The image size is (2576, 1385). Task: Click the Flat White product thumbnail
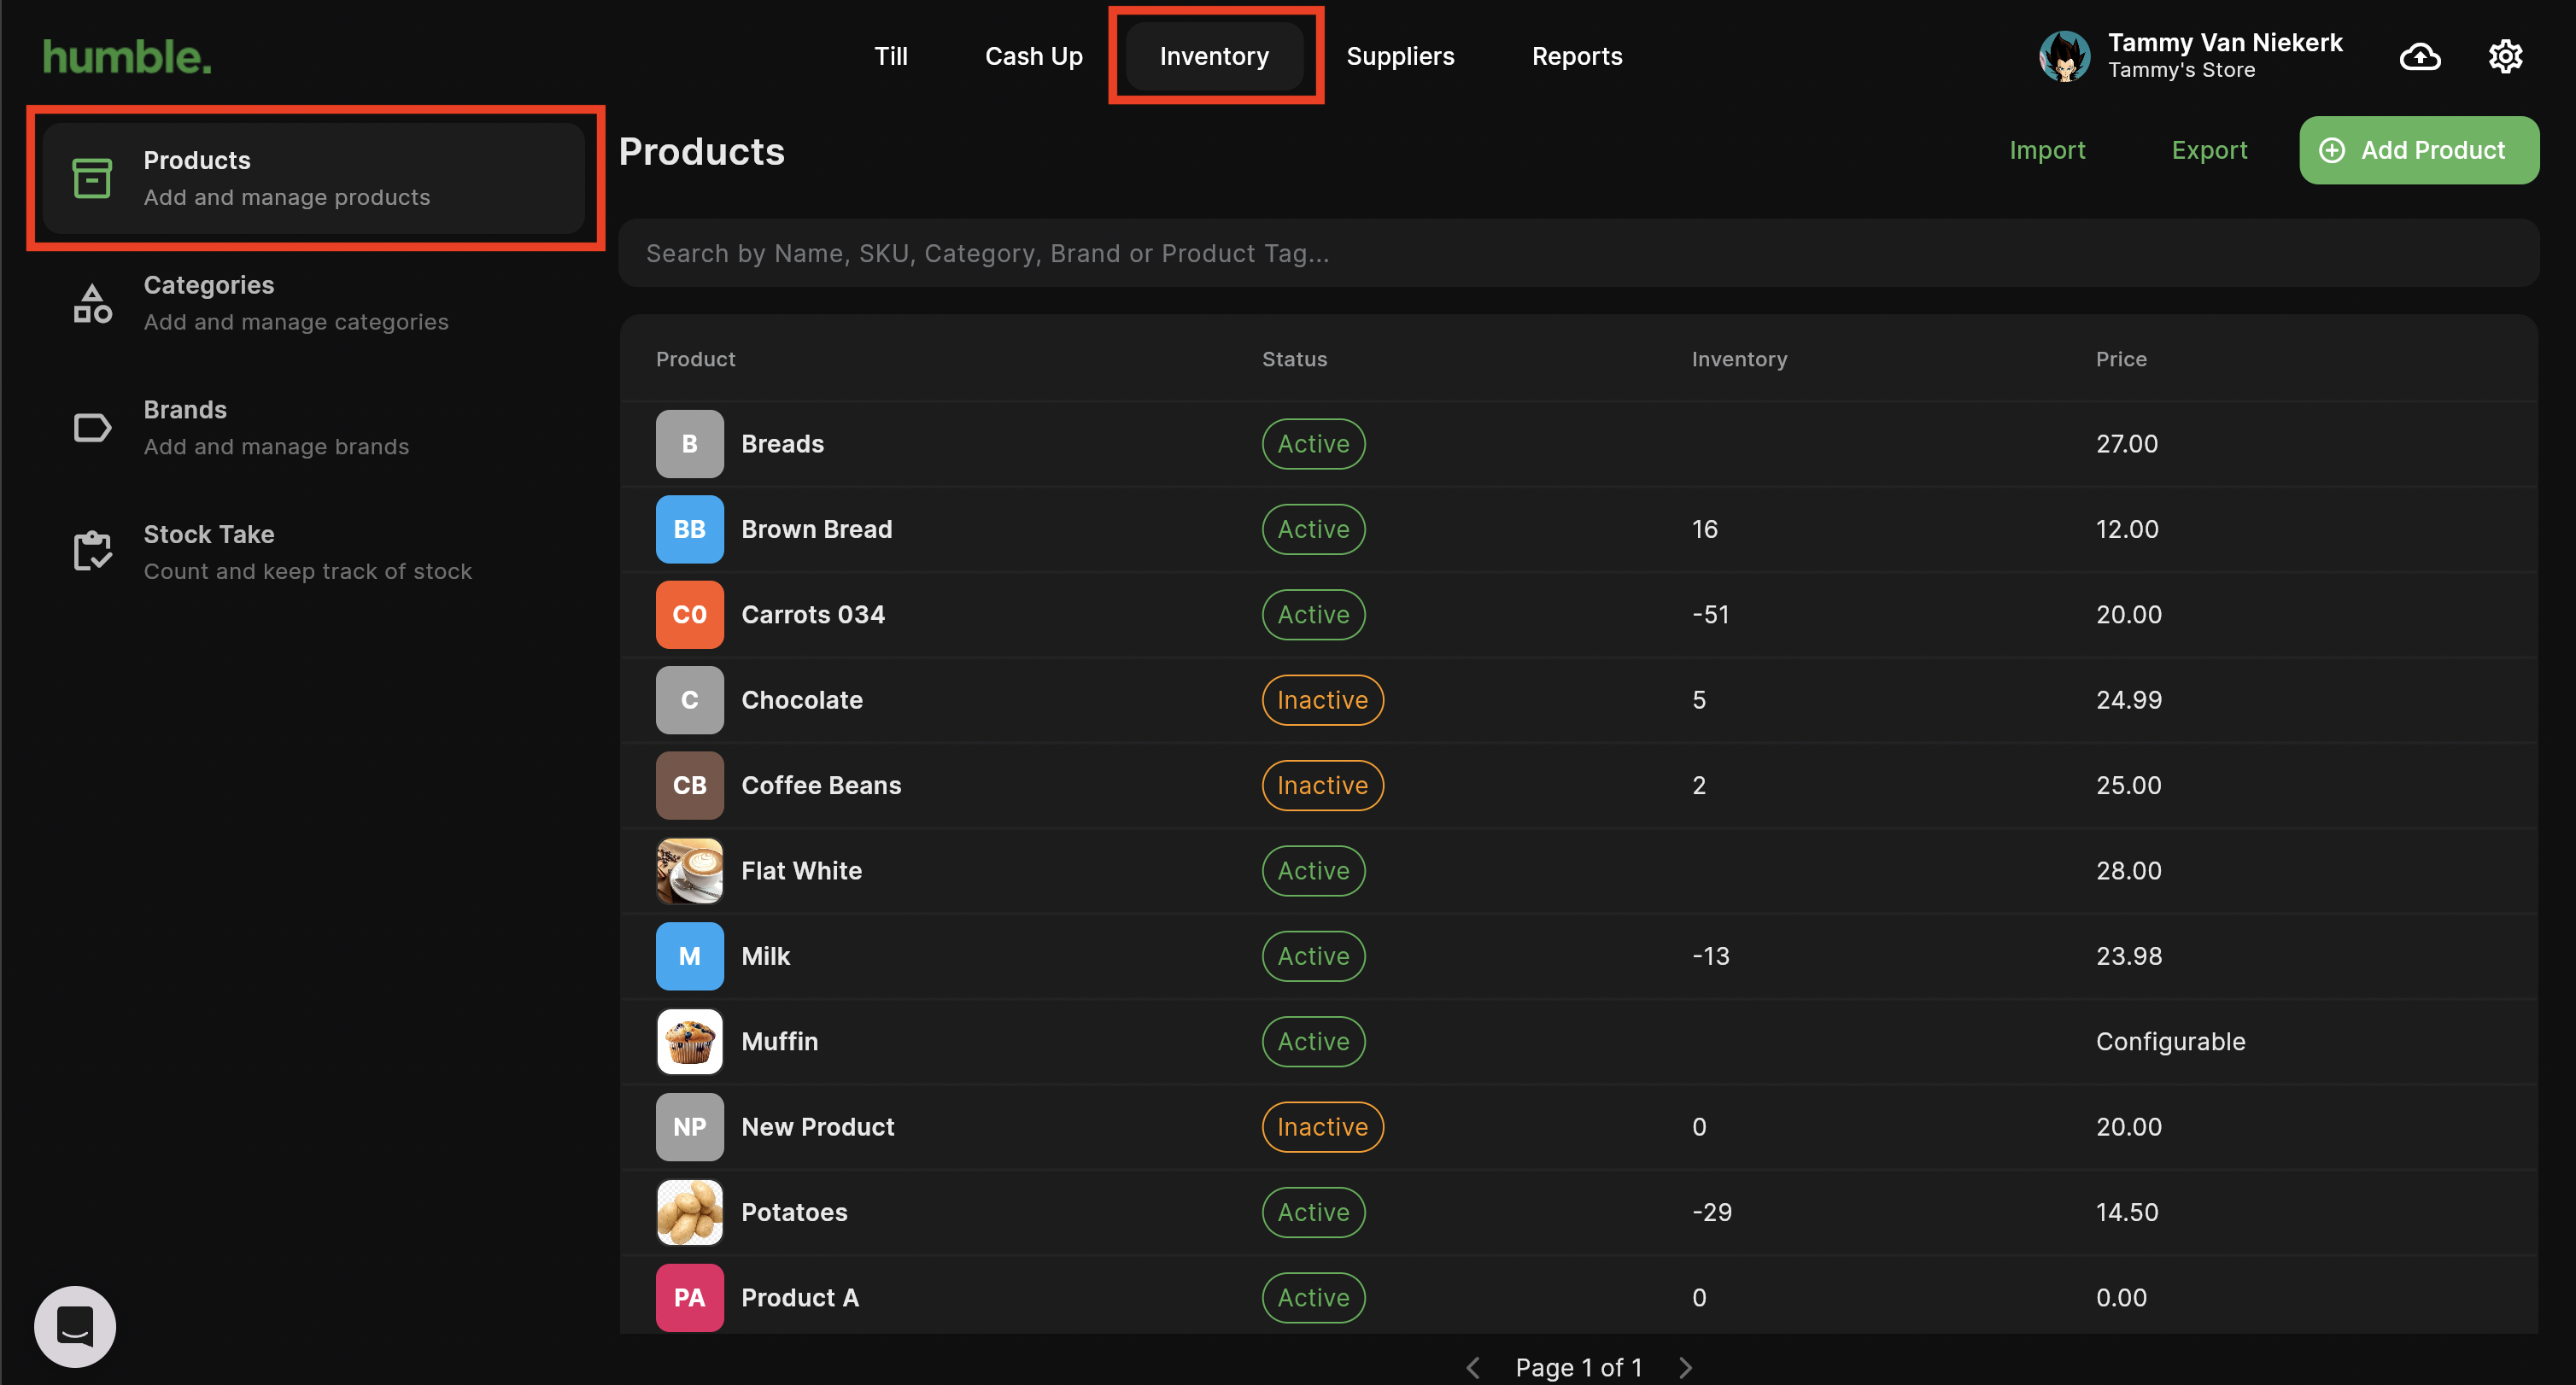pyautogui.click(x=689, y=871)
